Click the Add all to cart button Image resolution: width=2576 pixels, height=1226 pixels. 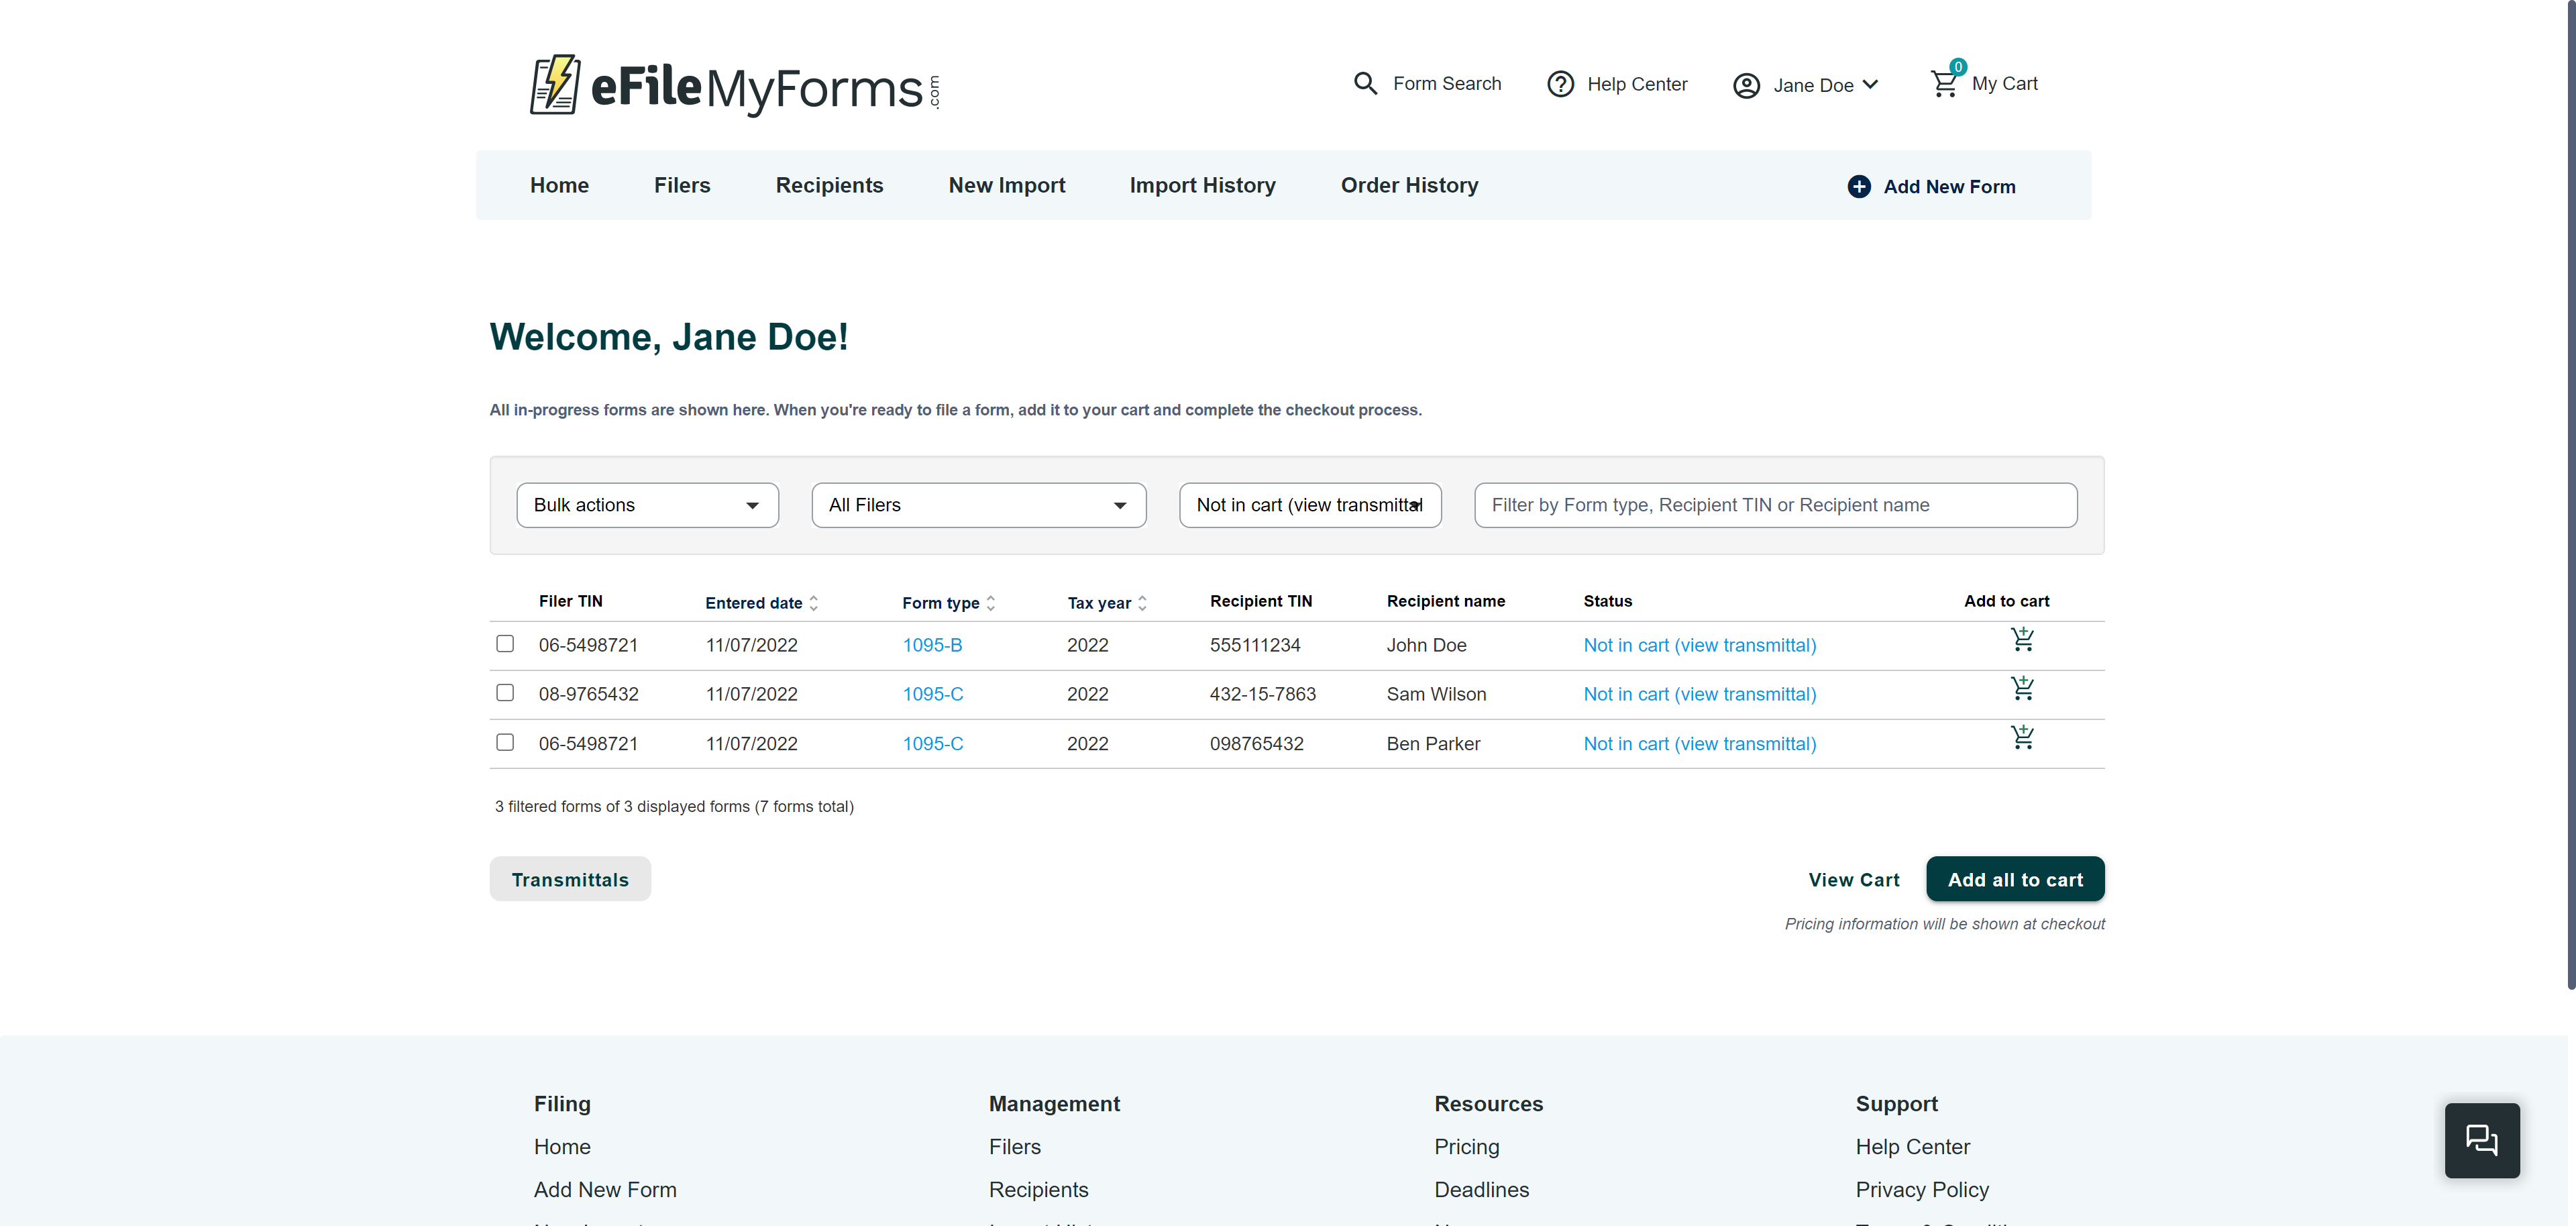pos(2015,879)
